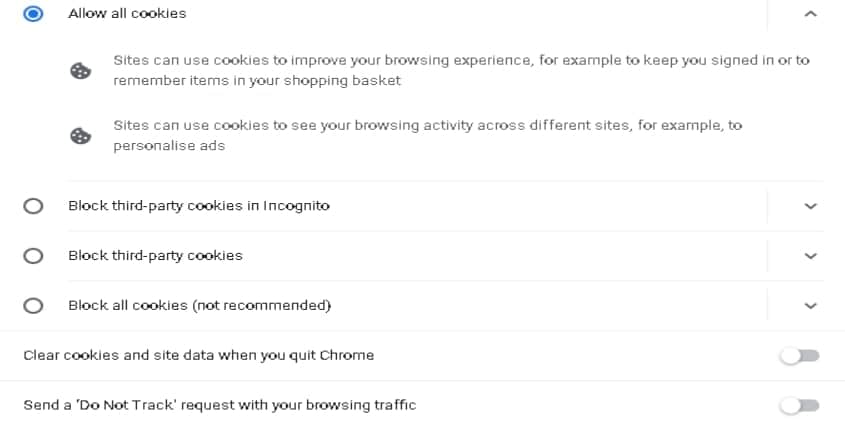This screenshot has width=845, height=426.
Task: Click the description about browsing activity across sites
Action: point(428,135)
